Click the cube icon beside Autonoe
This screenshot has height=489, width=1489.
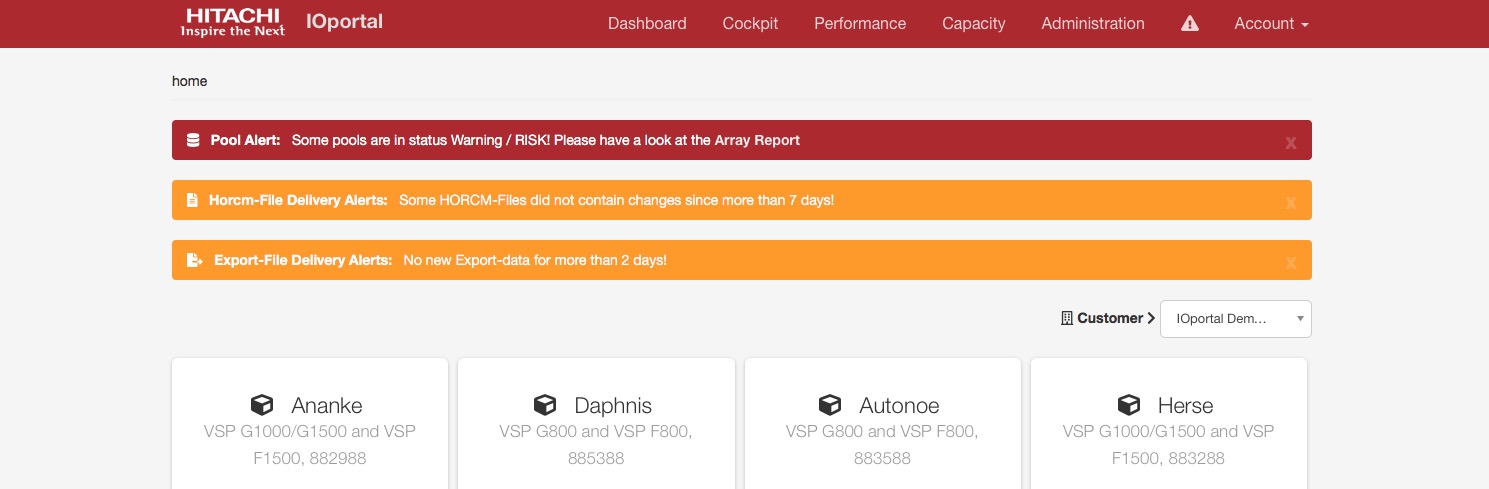[x=830, y=405]
